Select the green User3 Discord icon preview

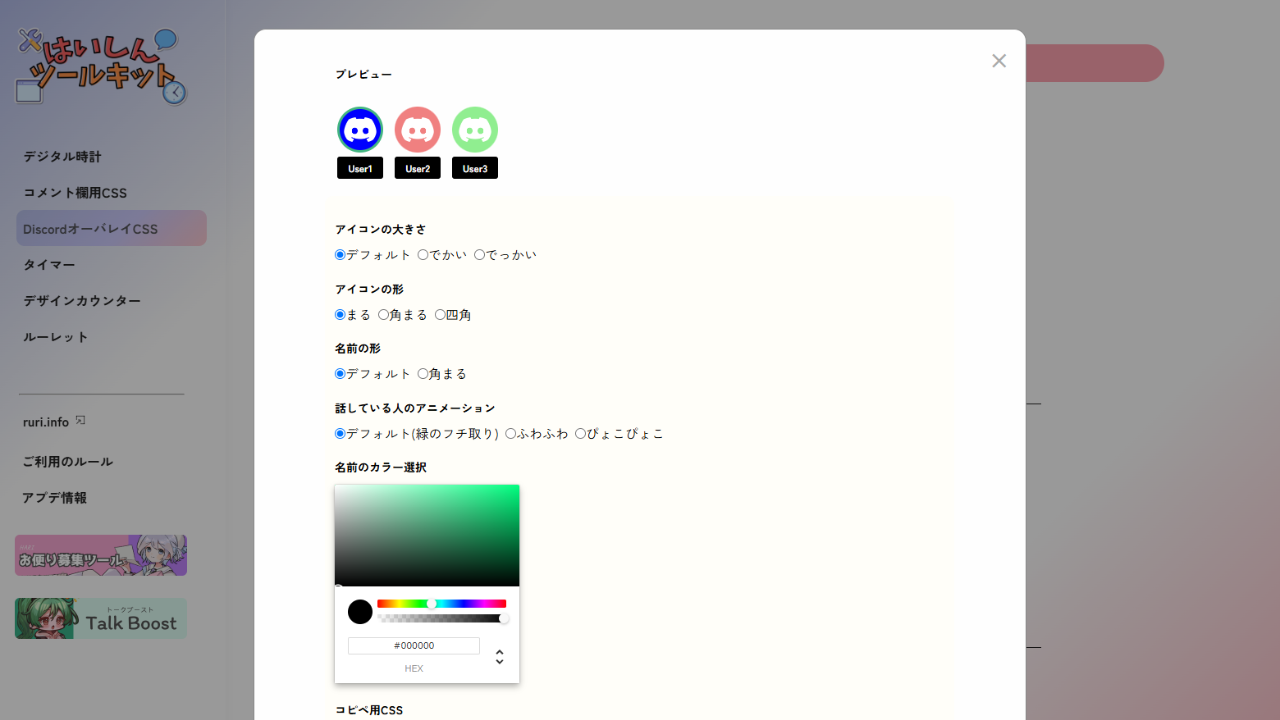point(474,129)
